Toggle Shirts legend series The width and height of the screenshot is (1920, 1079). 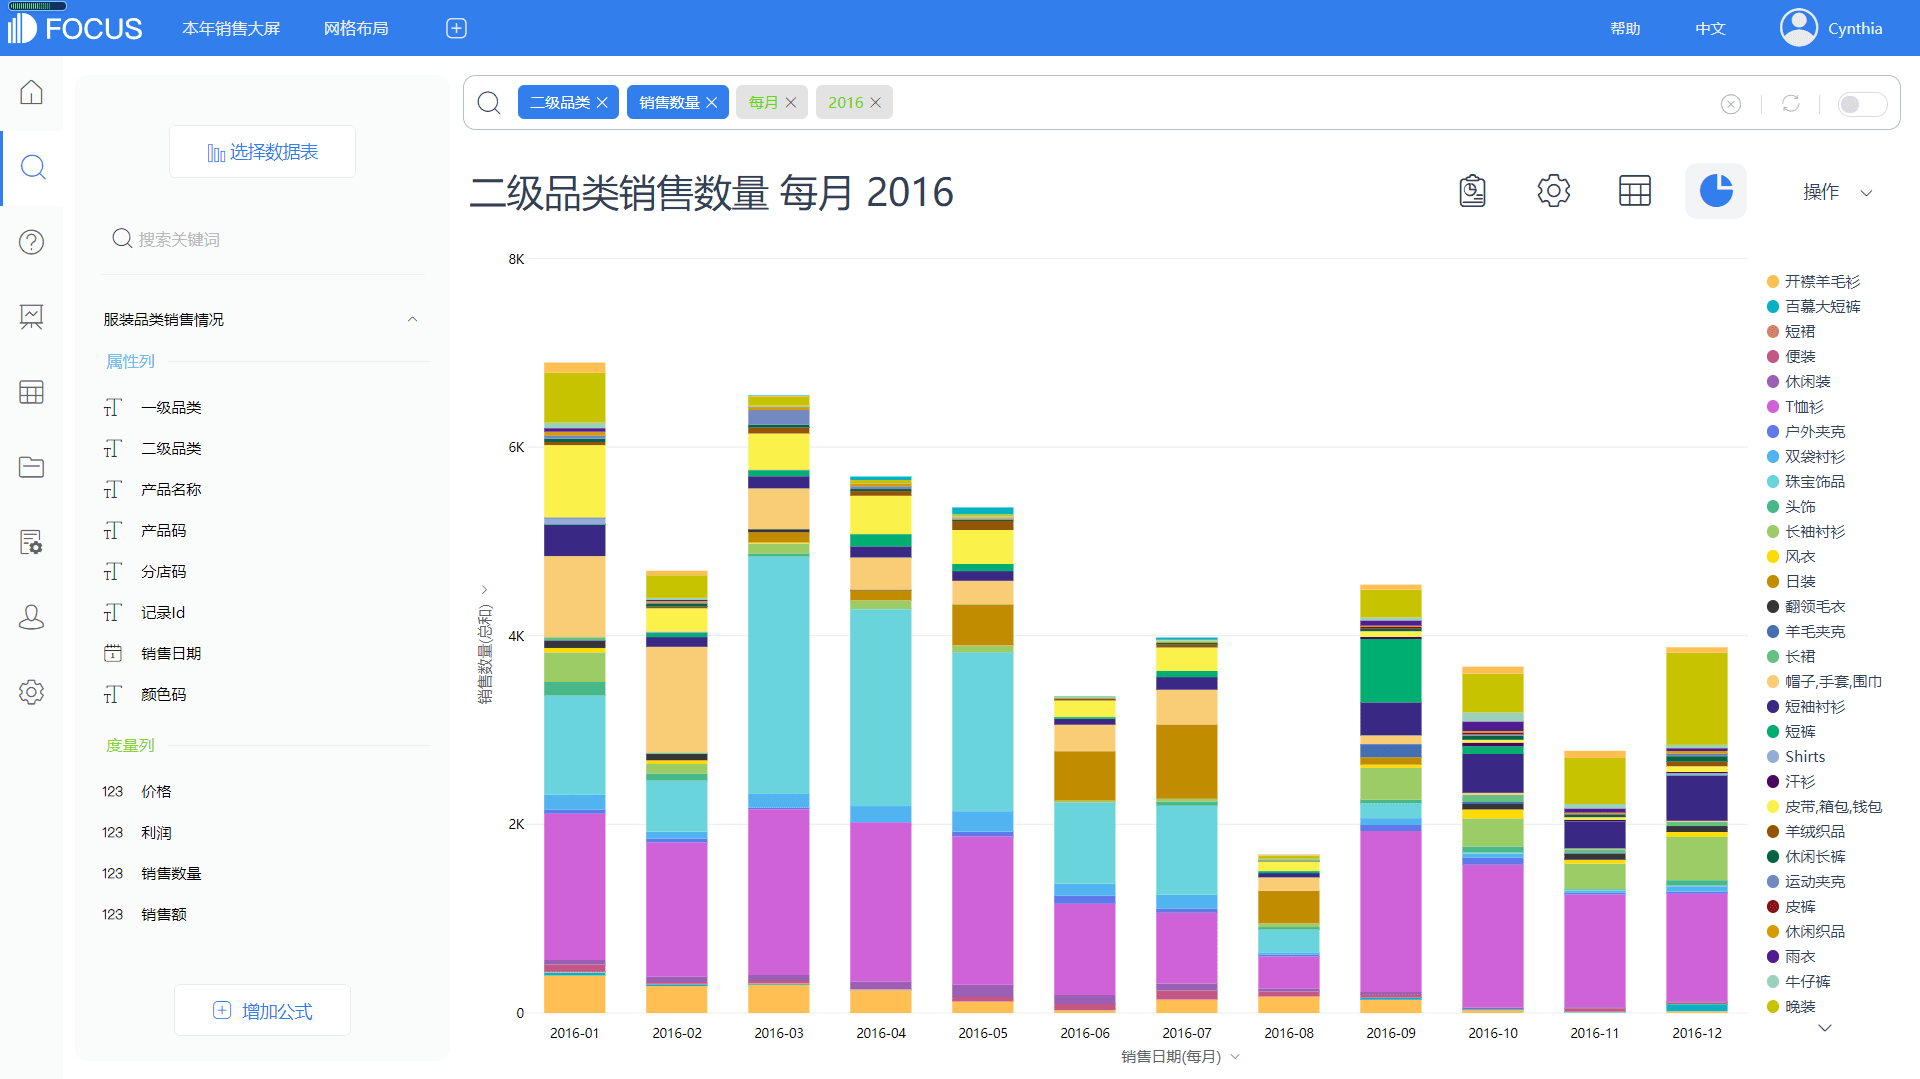pos(1796,757)
